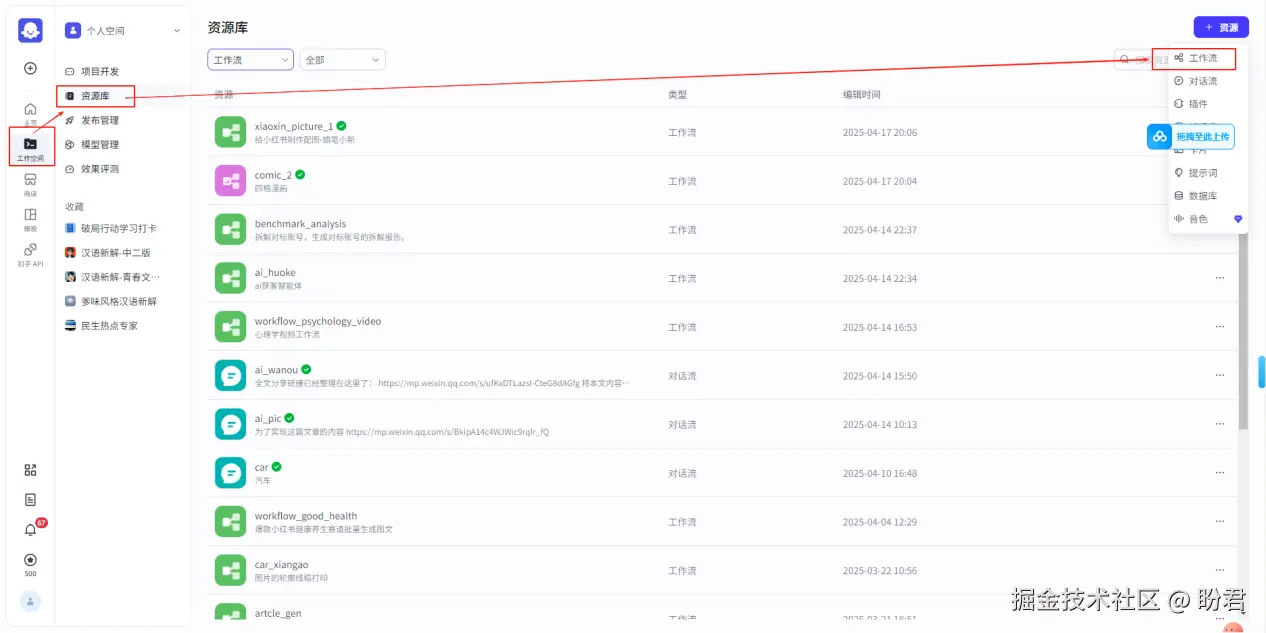The image size is (1266, 633).
Task: Click the blue page scrollbar thumb at right edge
Action: point(1262,371)
